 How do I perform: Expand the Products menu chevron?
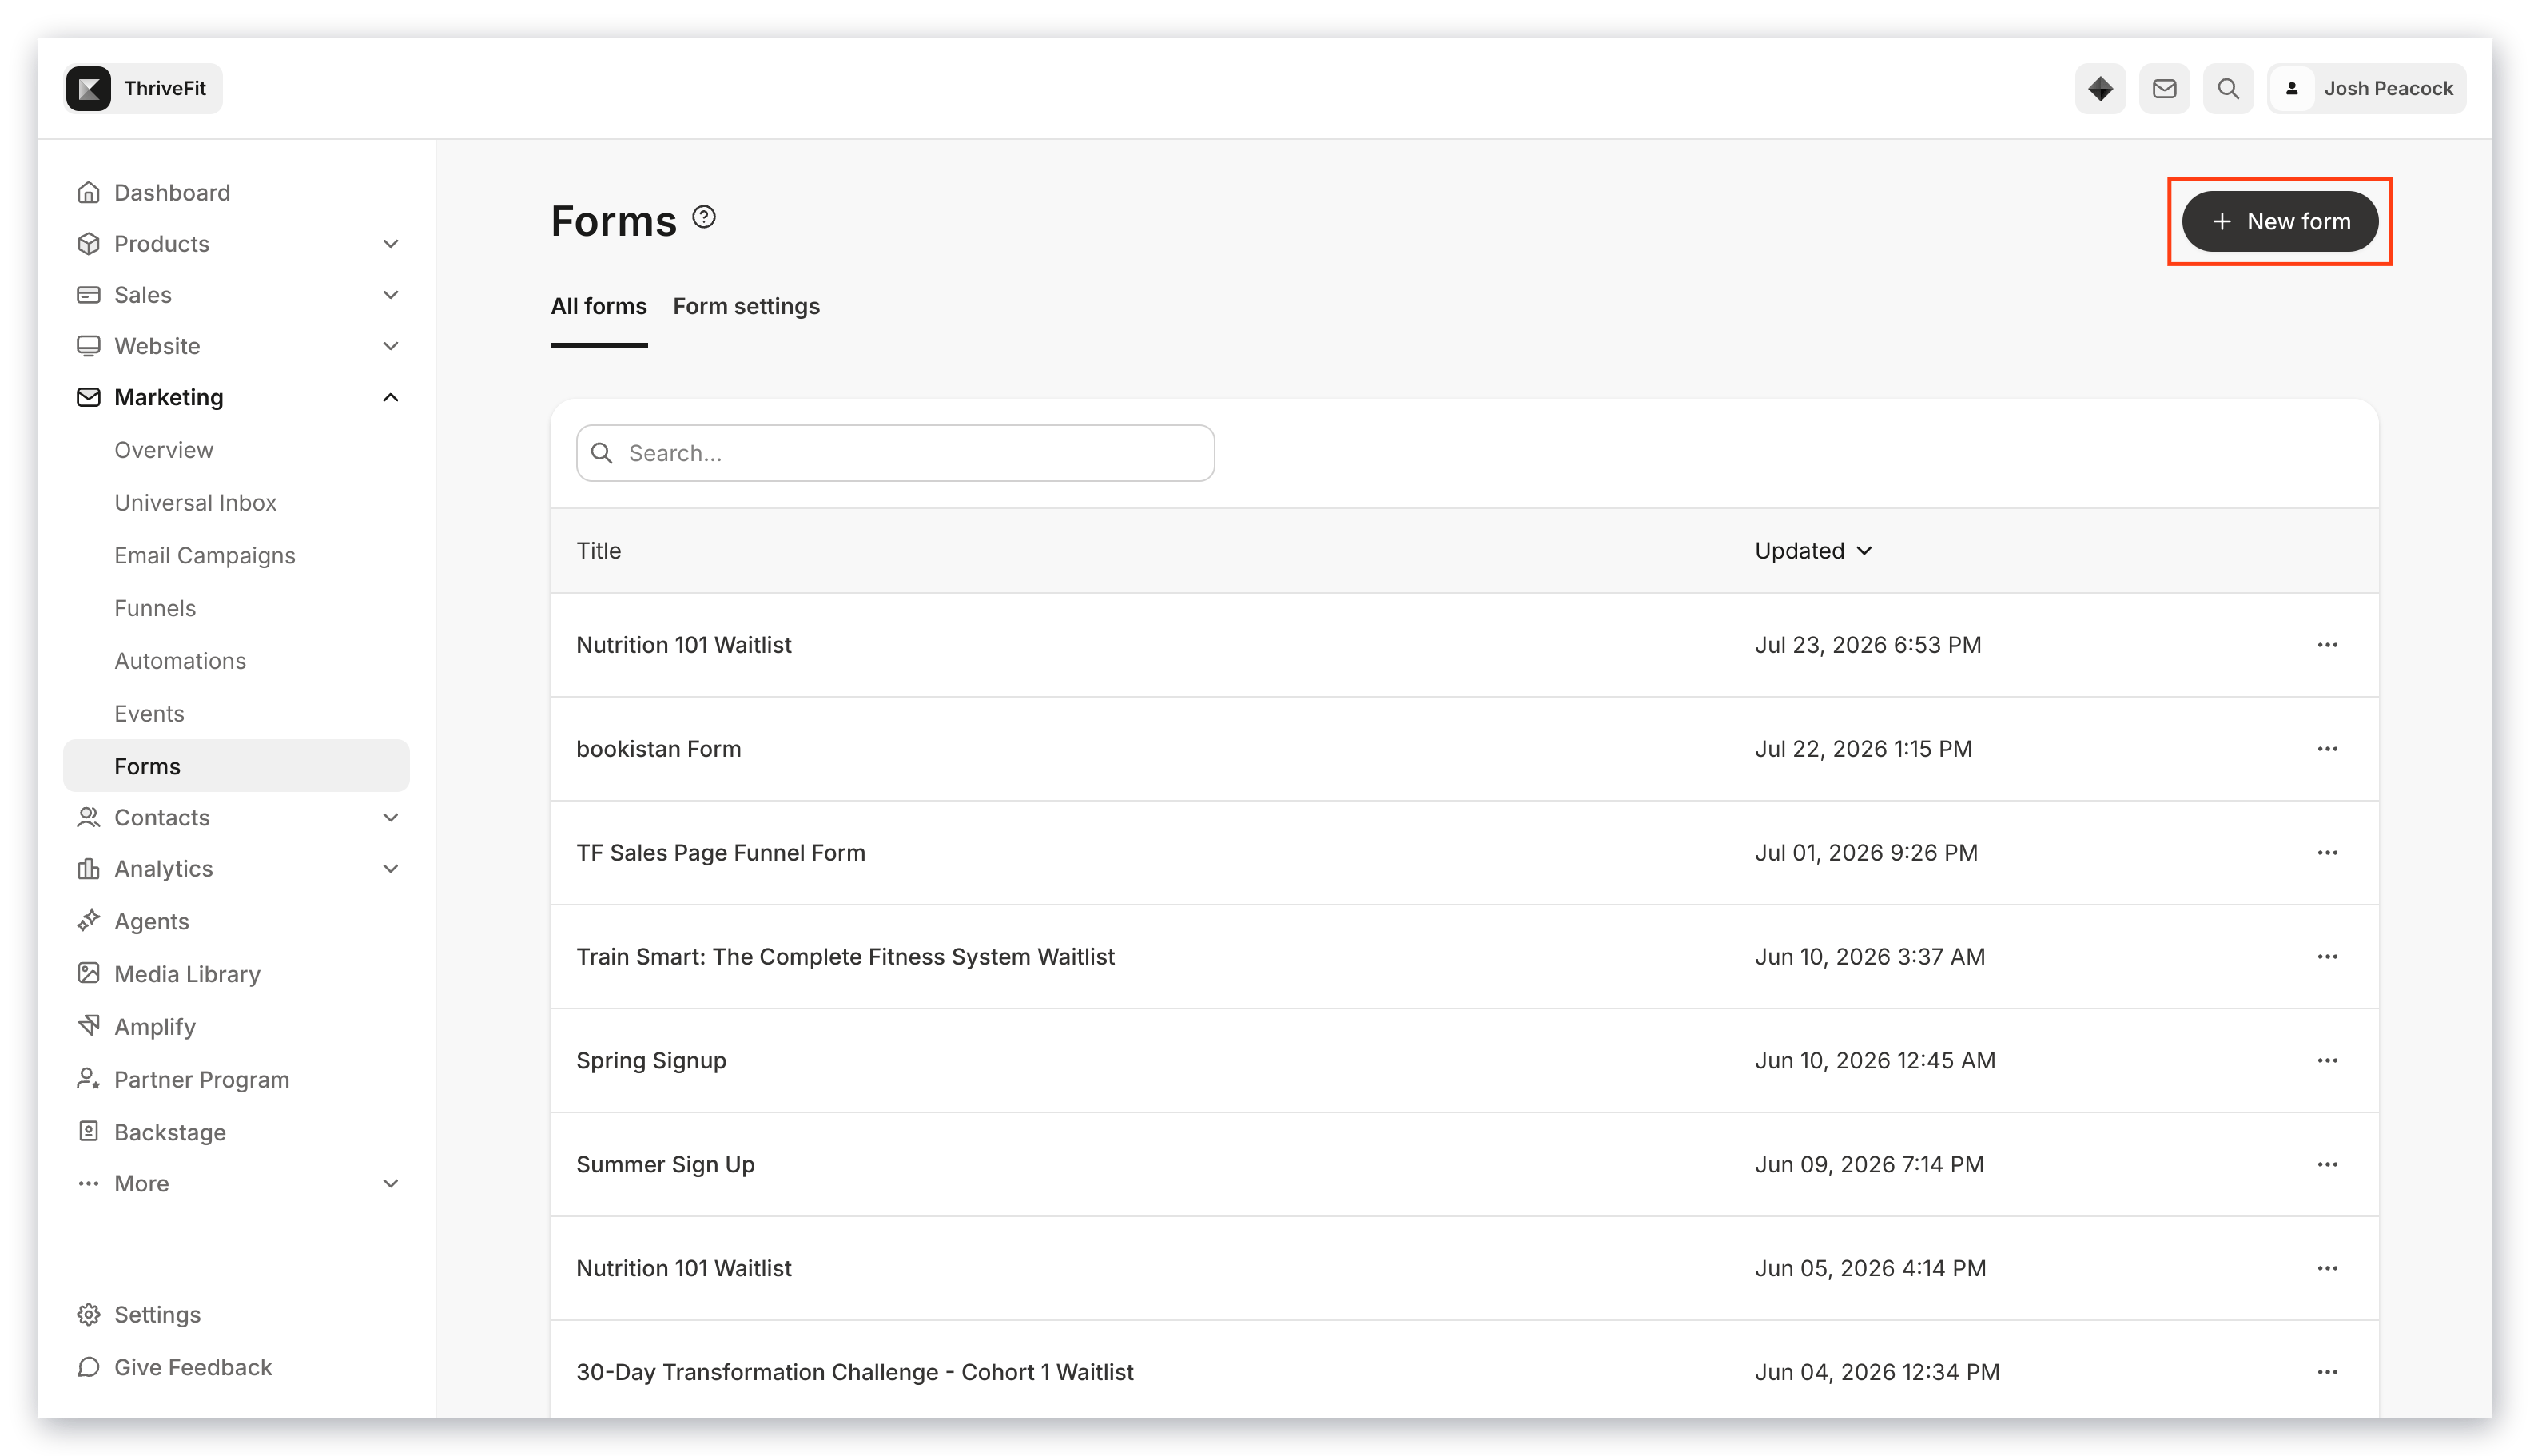click(x=391, y=243)
